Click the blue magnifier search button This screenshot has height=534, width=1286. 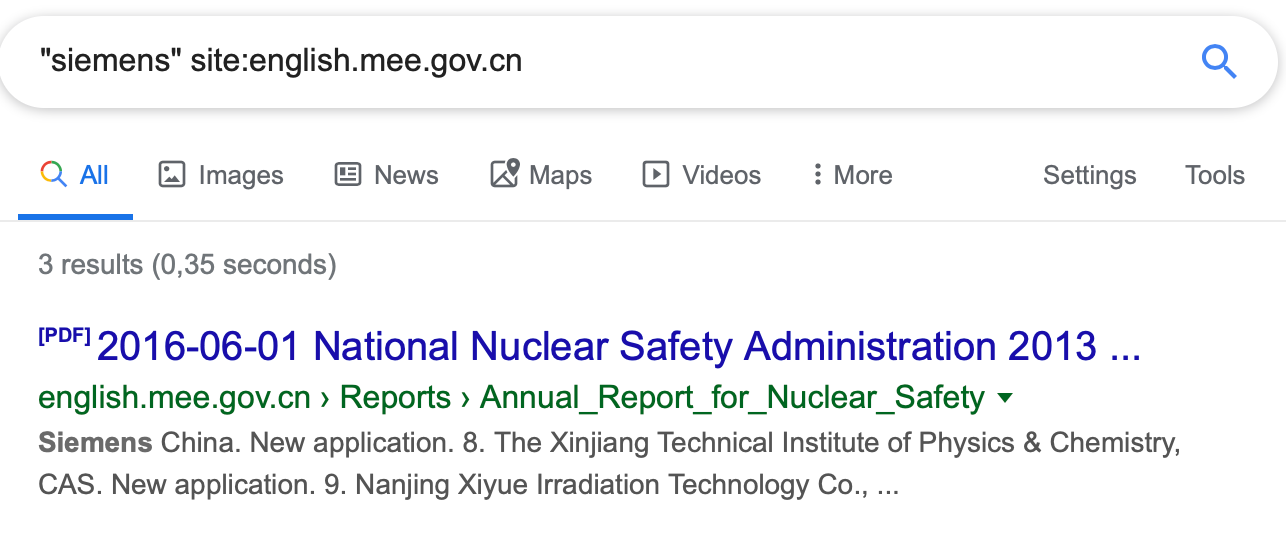coord(1219,62)
